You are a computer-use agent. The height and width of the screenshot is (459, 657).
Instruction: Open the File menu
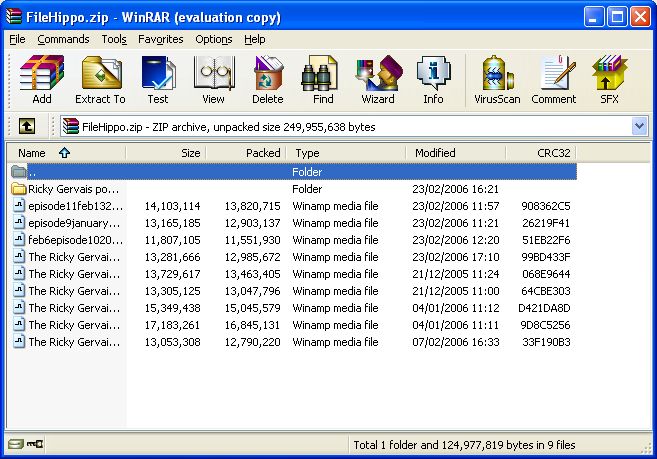coord(17,39)
